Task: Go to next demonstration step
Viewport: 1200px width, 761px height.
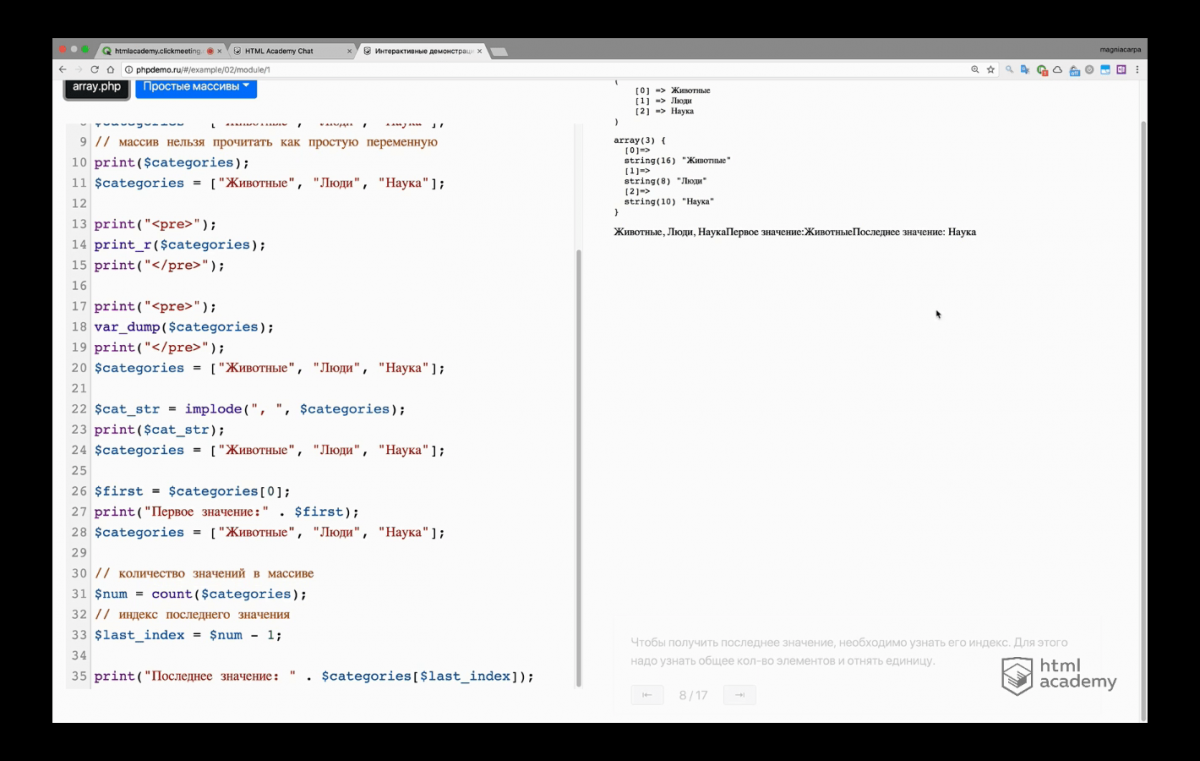Action: point(739,695)
